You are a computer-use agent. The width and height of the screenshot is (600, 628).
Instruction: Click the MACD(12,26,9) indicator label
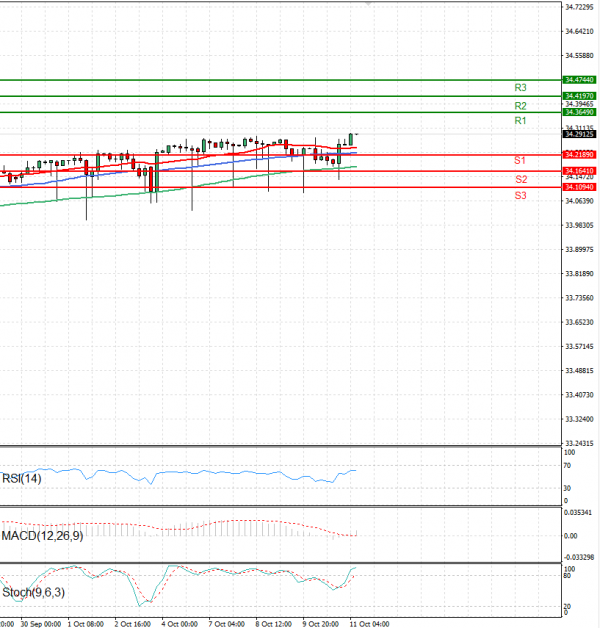point(42,536)
